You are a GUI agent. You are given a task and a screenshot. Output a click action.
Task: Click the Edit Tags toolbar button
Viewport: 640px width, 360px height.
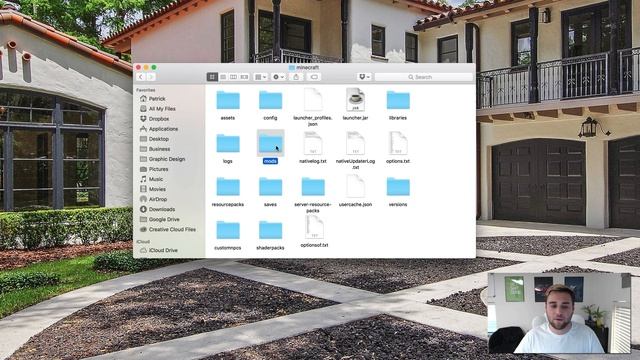[314, 77]
